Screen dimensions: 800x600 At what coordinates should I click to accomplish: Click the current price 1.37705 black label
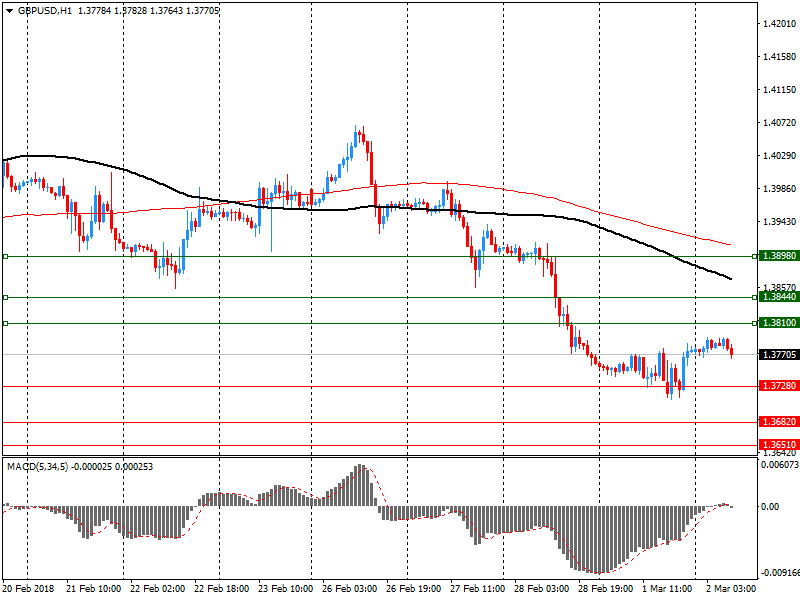click(x=778, y=354)
